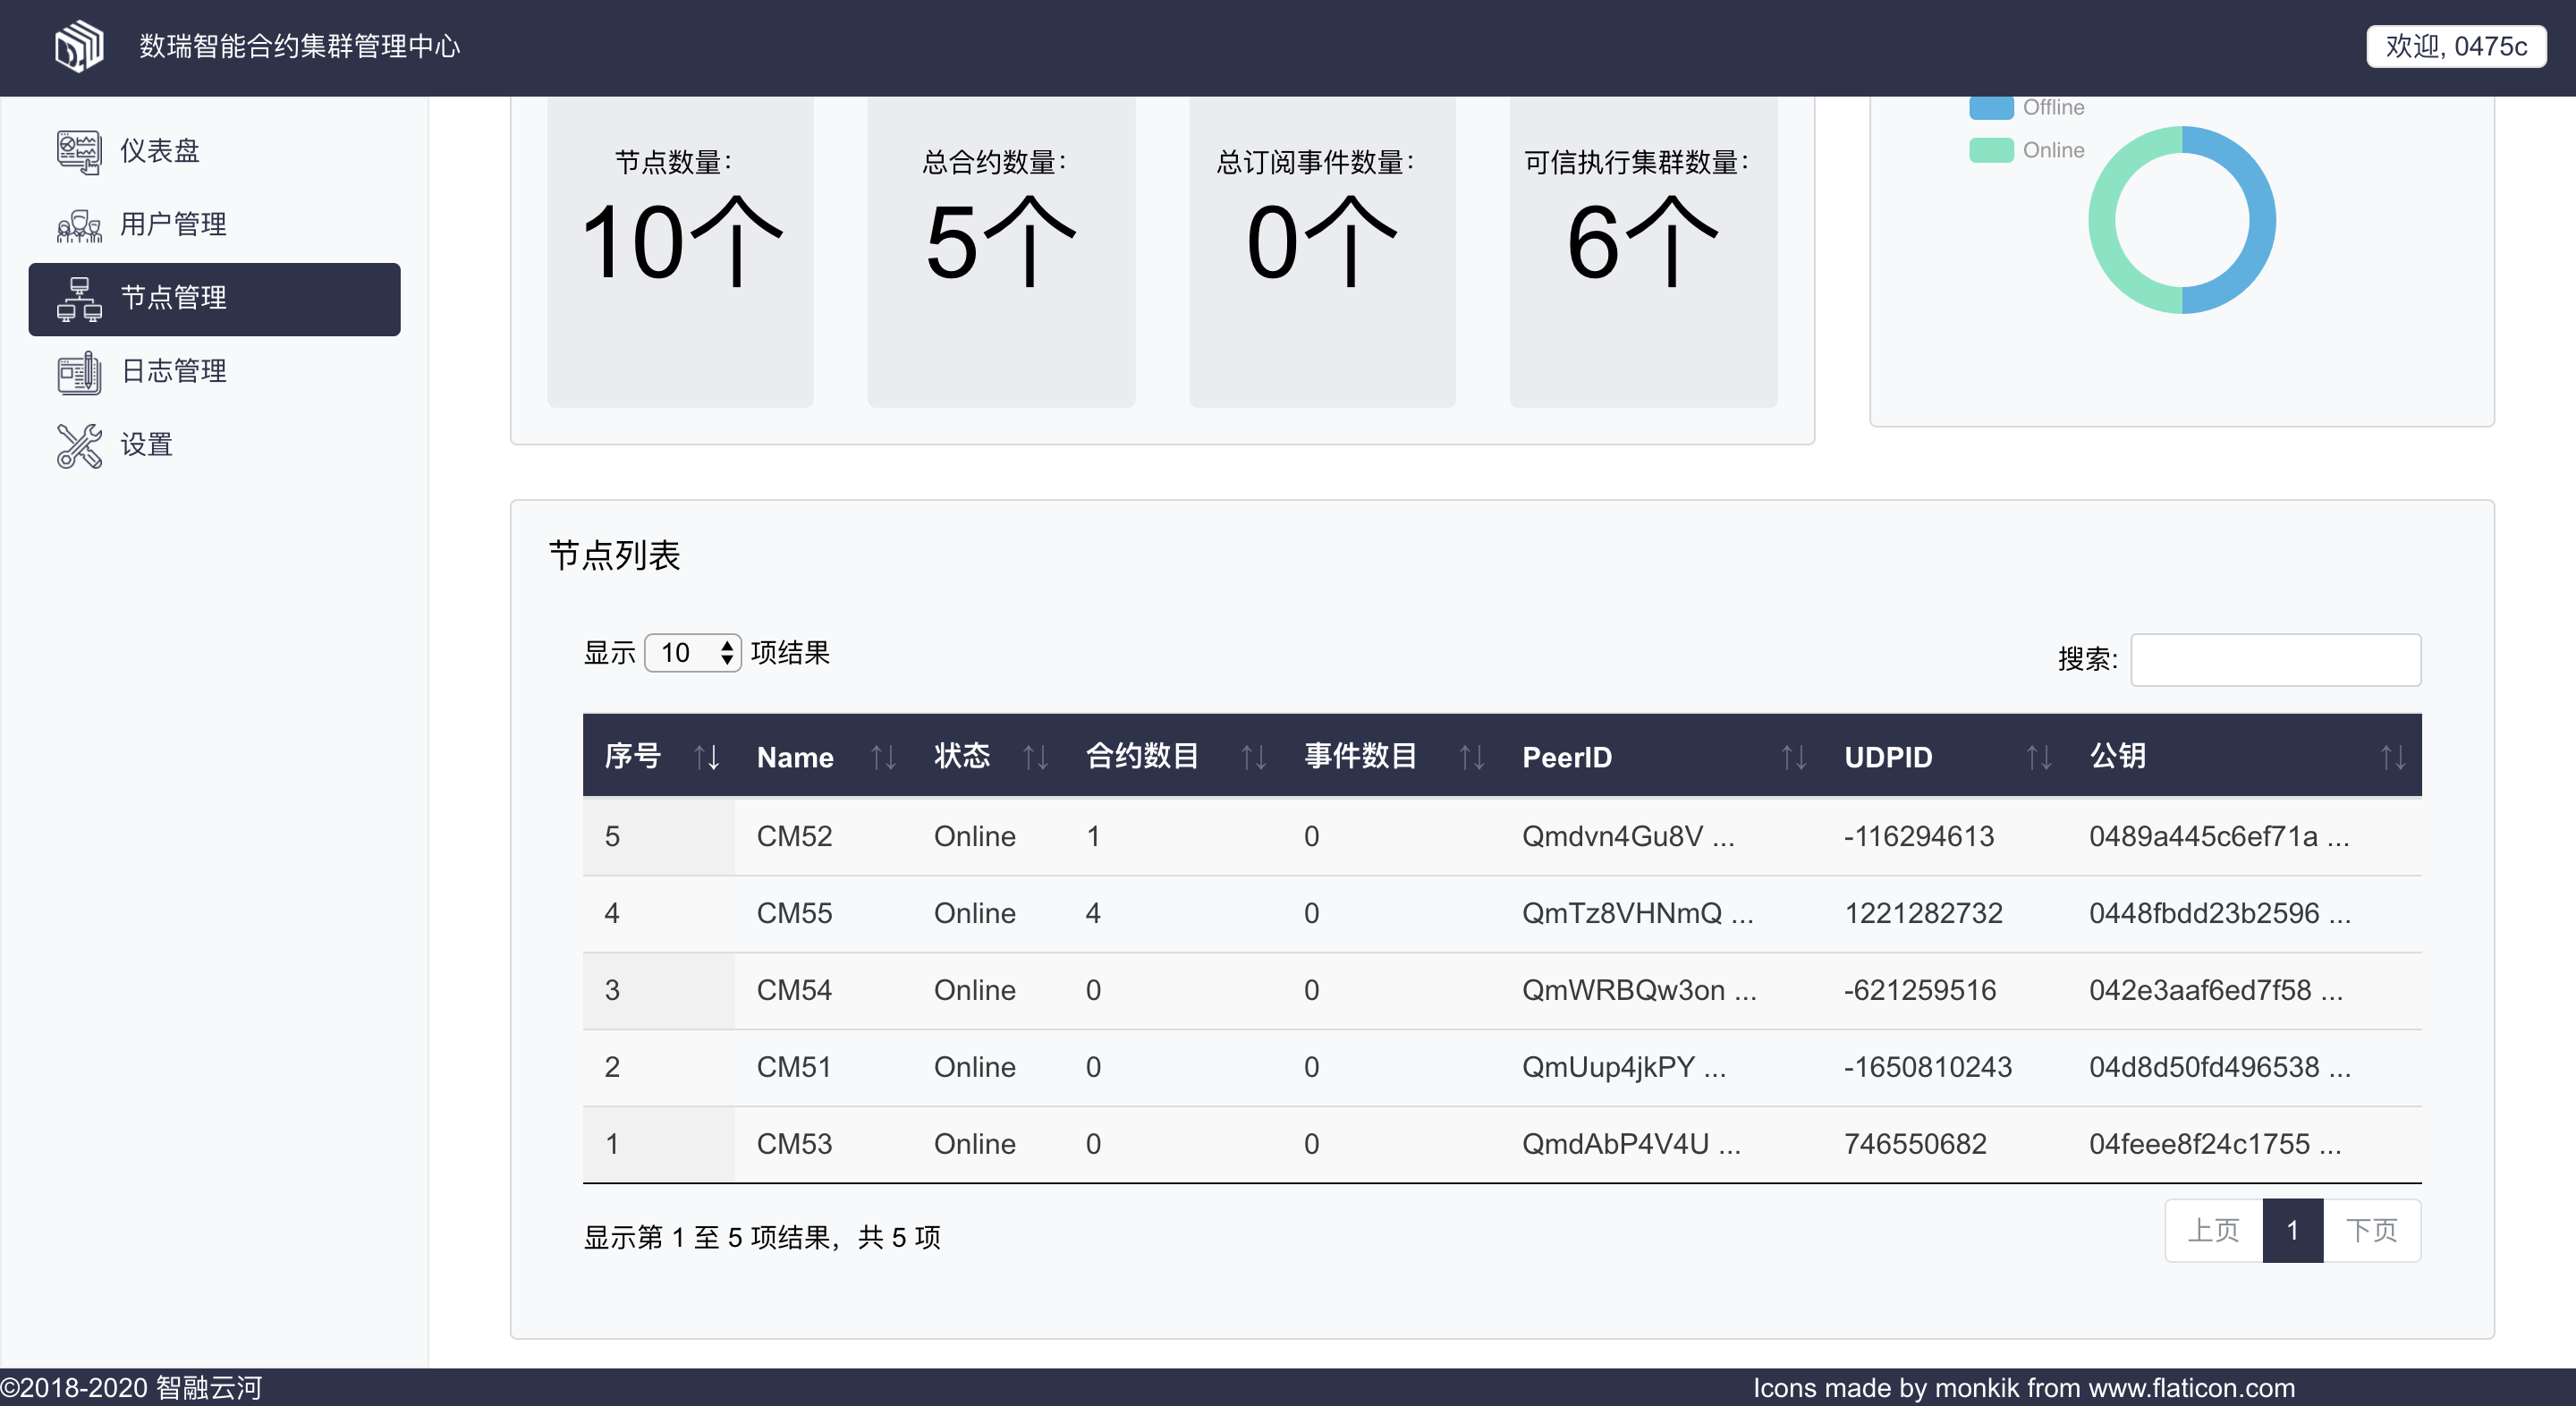This screenshot has height=1406, width=2576.
Task: Click the PeerID column sort arrows
Action: point(1793,757)
